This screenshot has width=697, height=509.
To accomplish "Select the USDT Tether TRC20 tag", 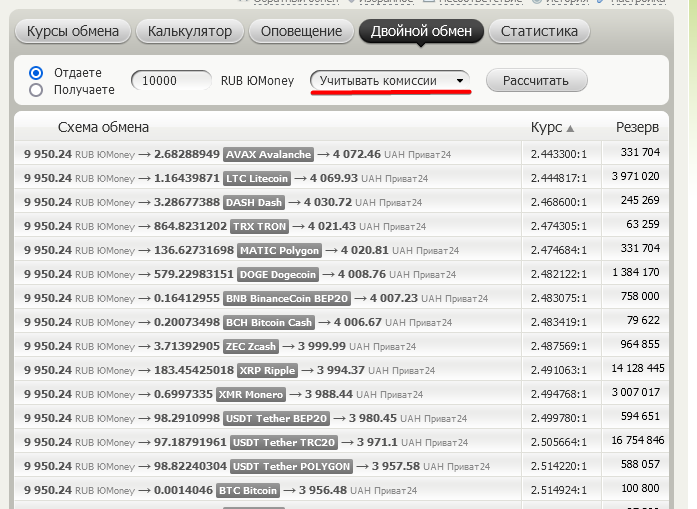I will click(284, 442).
